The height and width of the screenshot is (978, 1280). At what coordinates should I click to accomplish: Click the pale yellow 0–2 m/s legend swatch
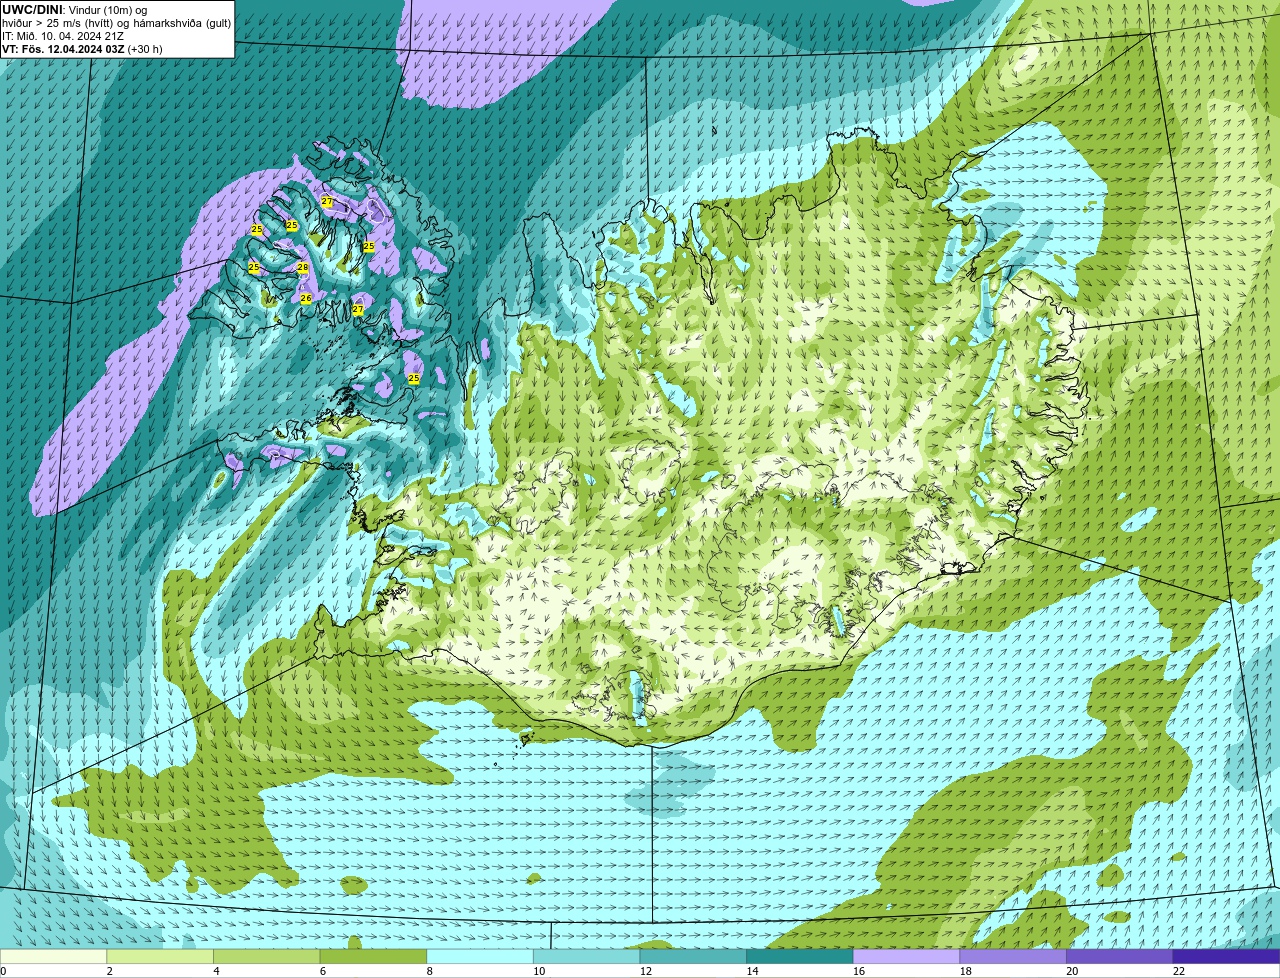tap(53, 956)
